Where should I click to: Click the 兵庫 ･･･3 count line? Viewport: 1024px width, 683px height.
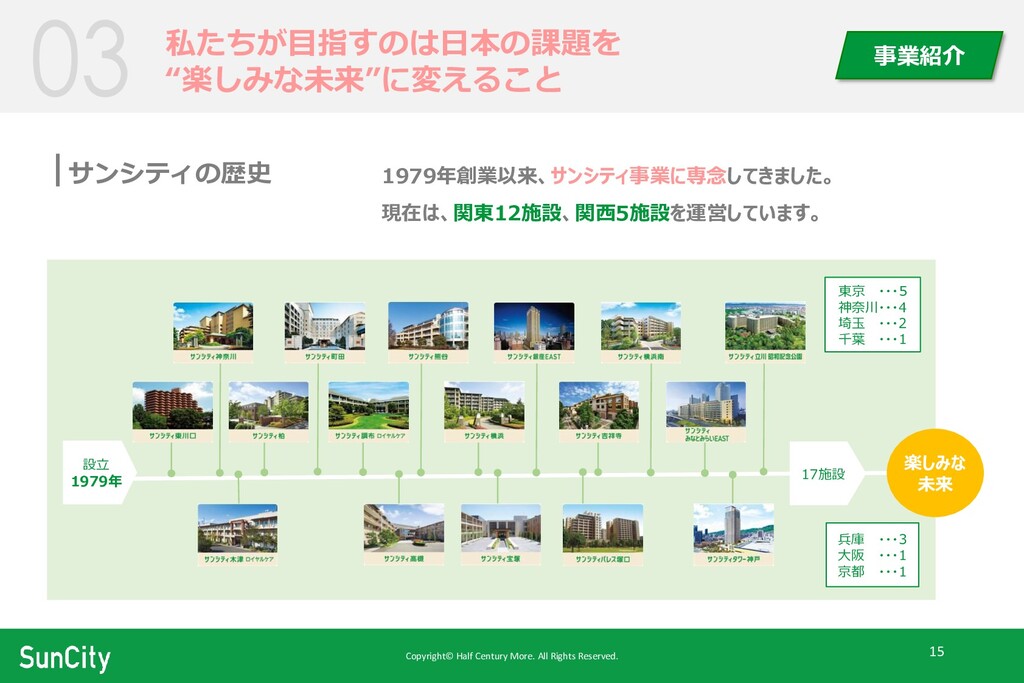click(872, 539)
